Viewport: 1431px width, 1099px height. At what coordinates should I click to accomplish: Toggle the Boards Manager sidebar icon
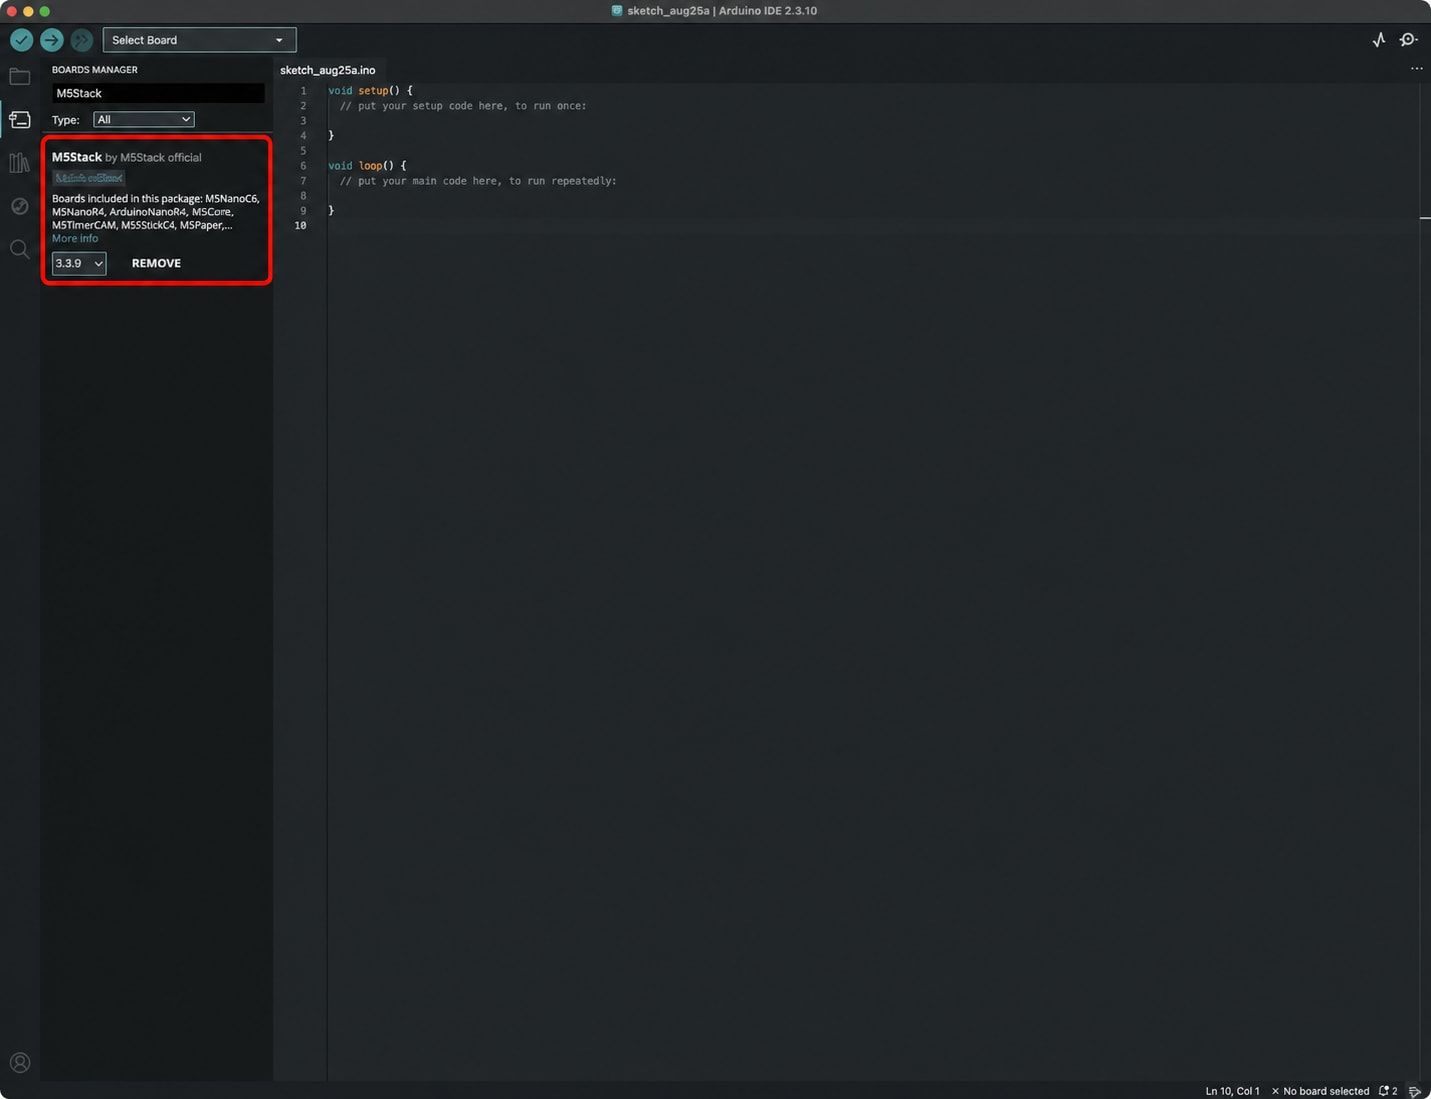point(20,120)
